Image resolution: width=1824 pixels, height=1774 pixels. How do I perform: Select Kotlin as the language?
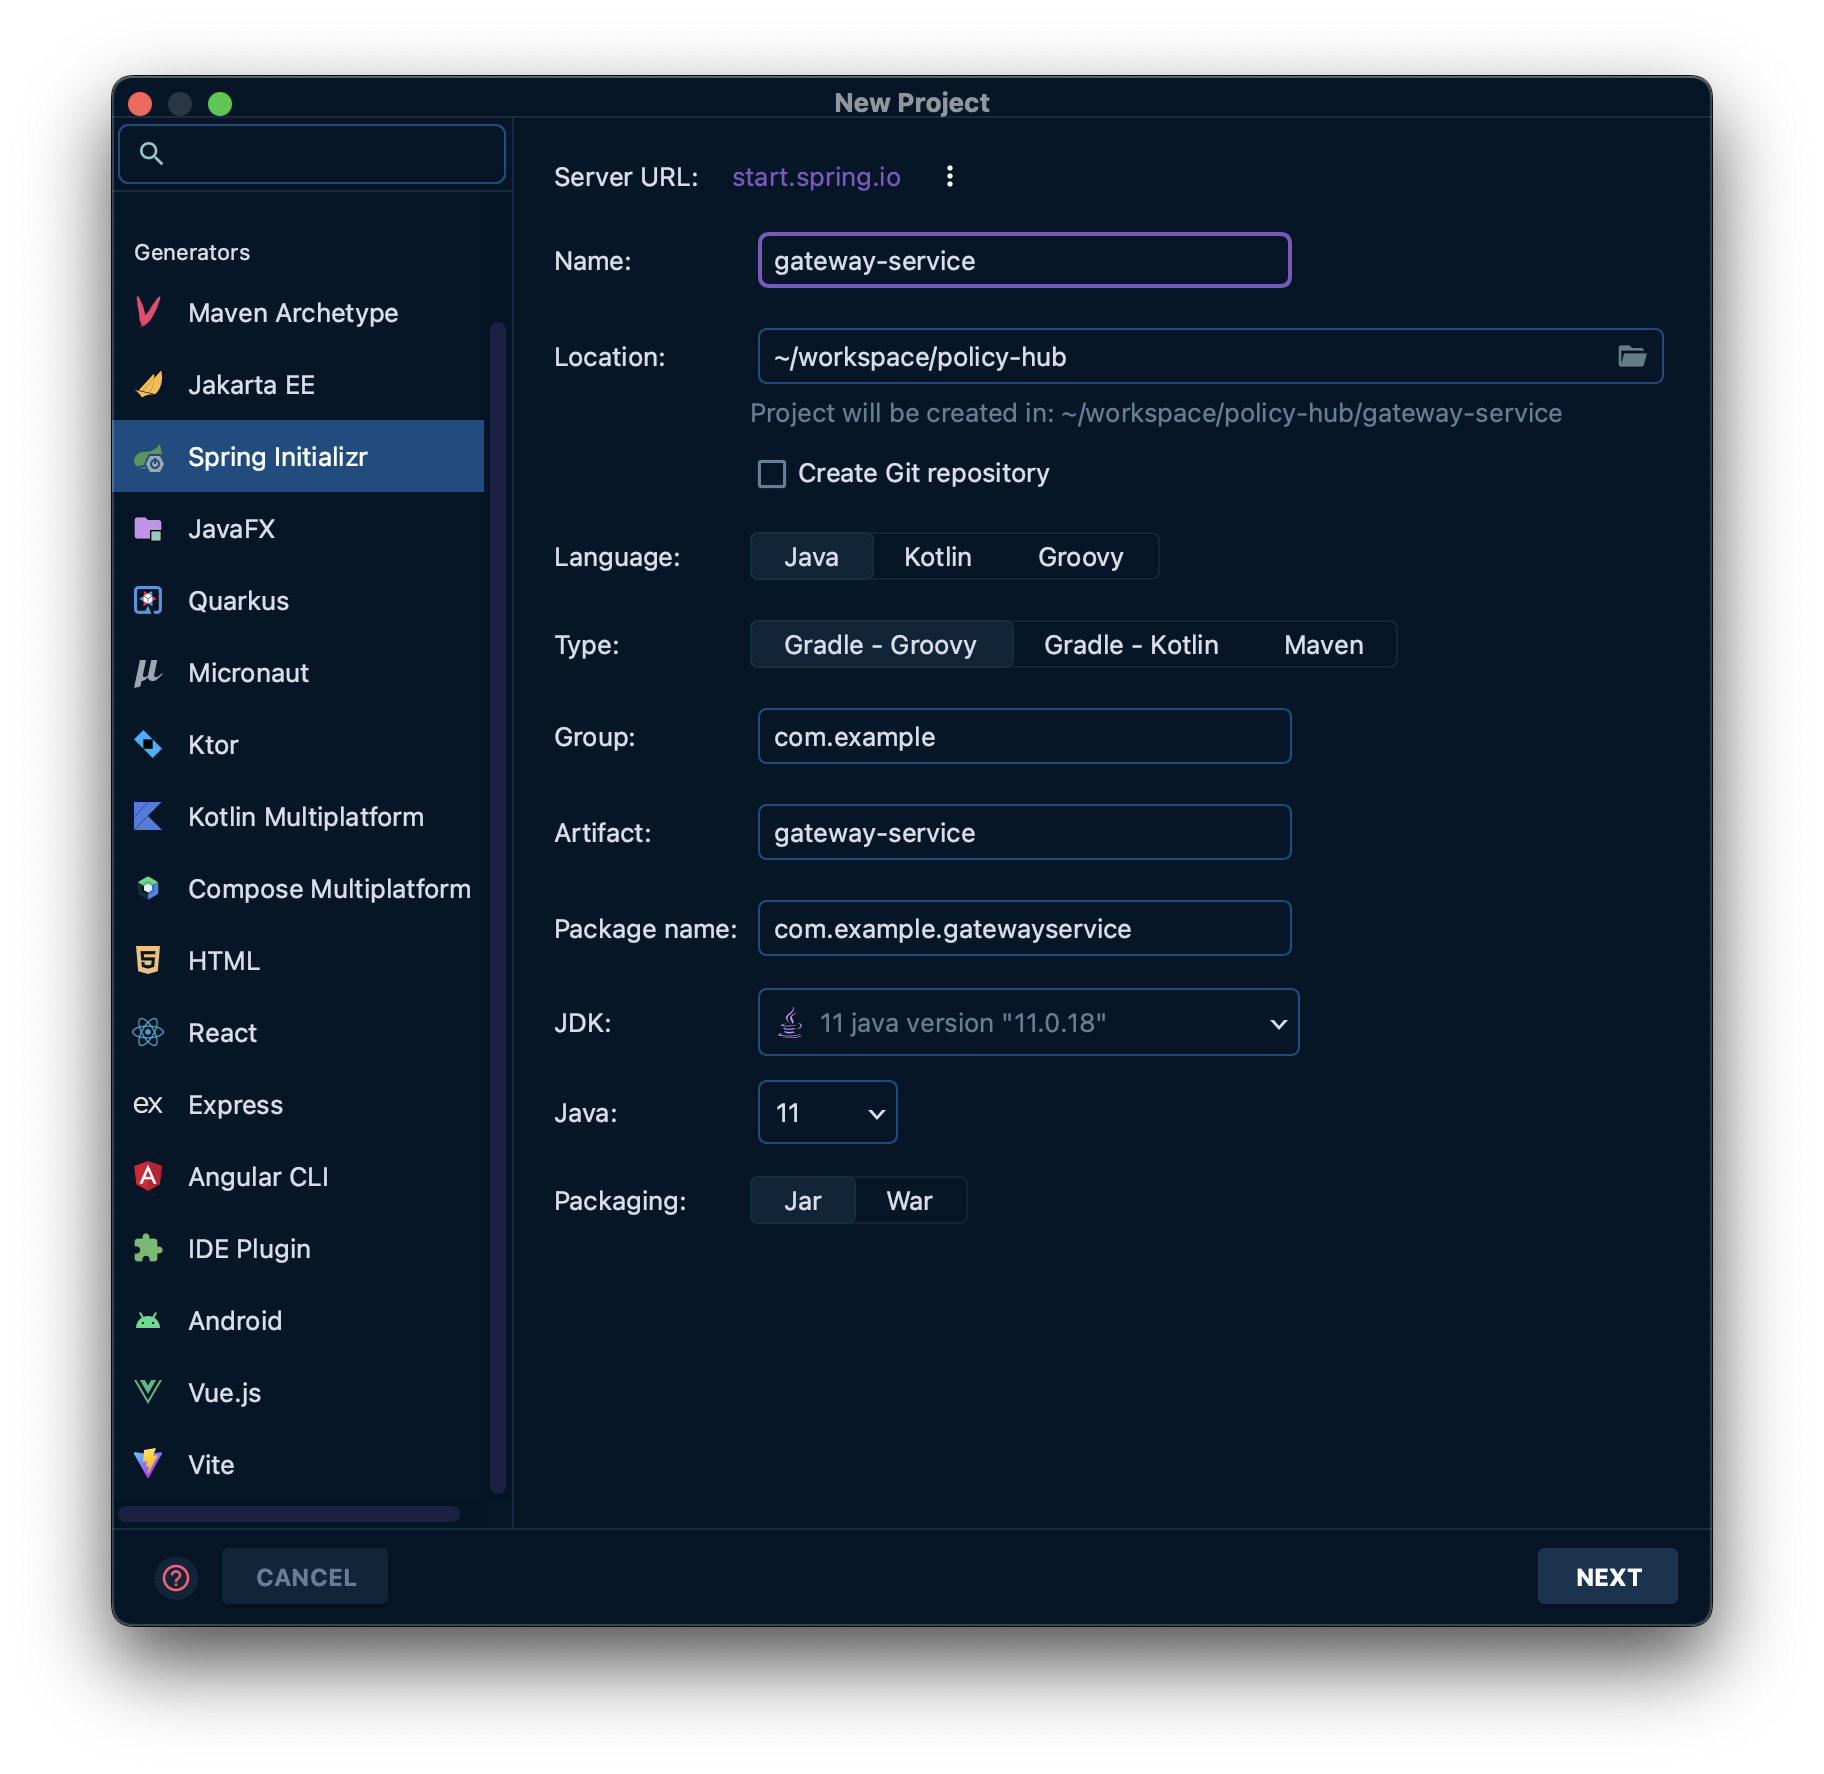(938, 557)
